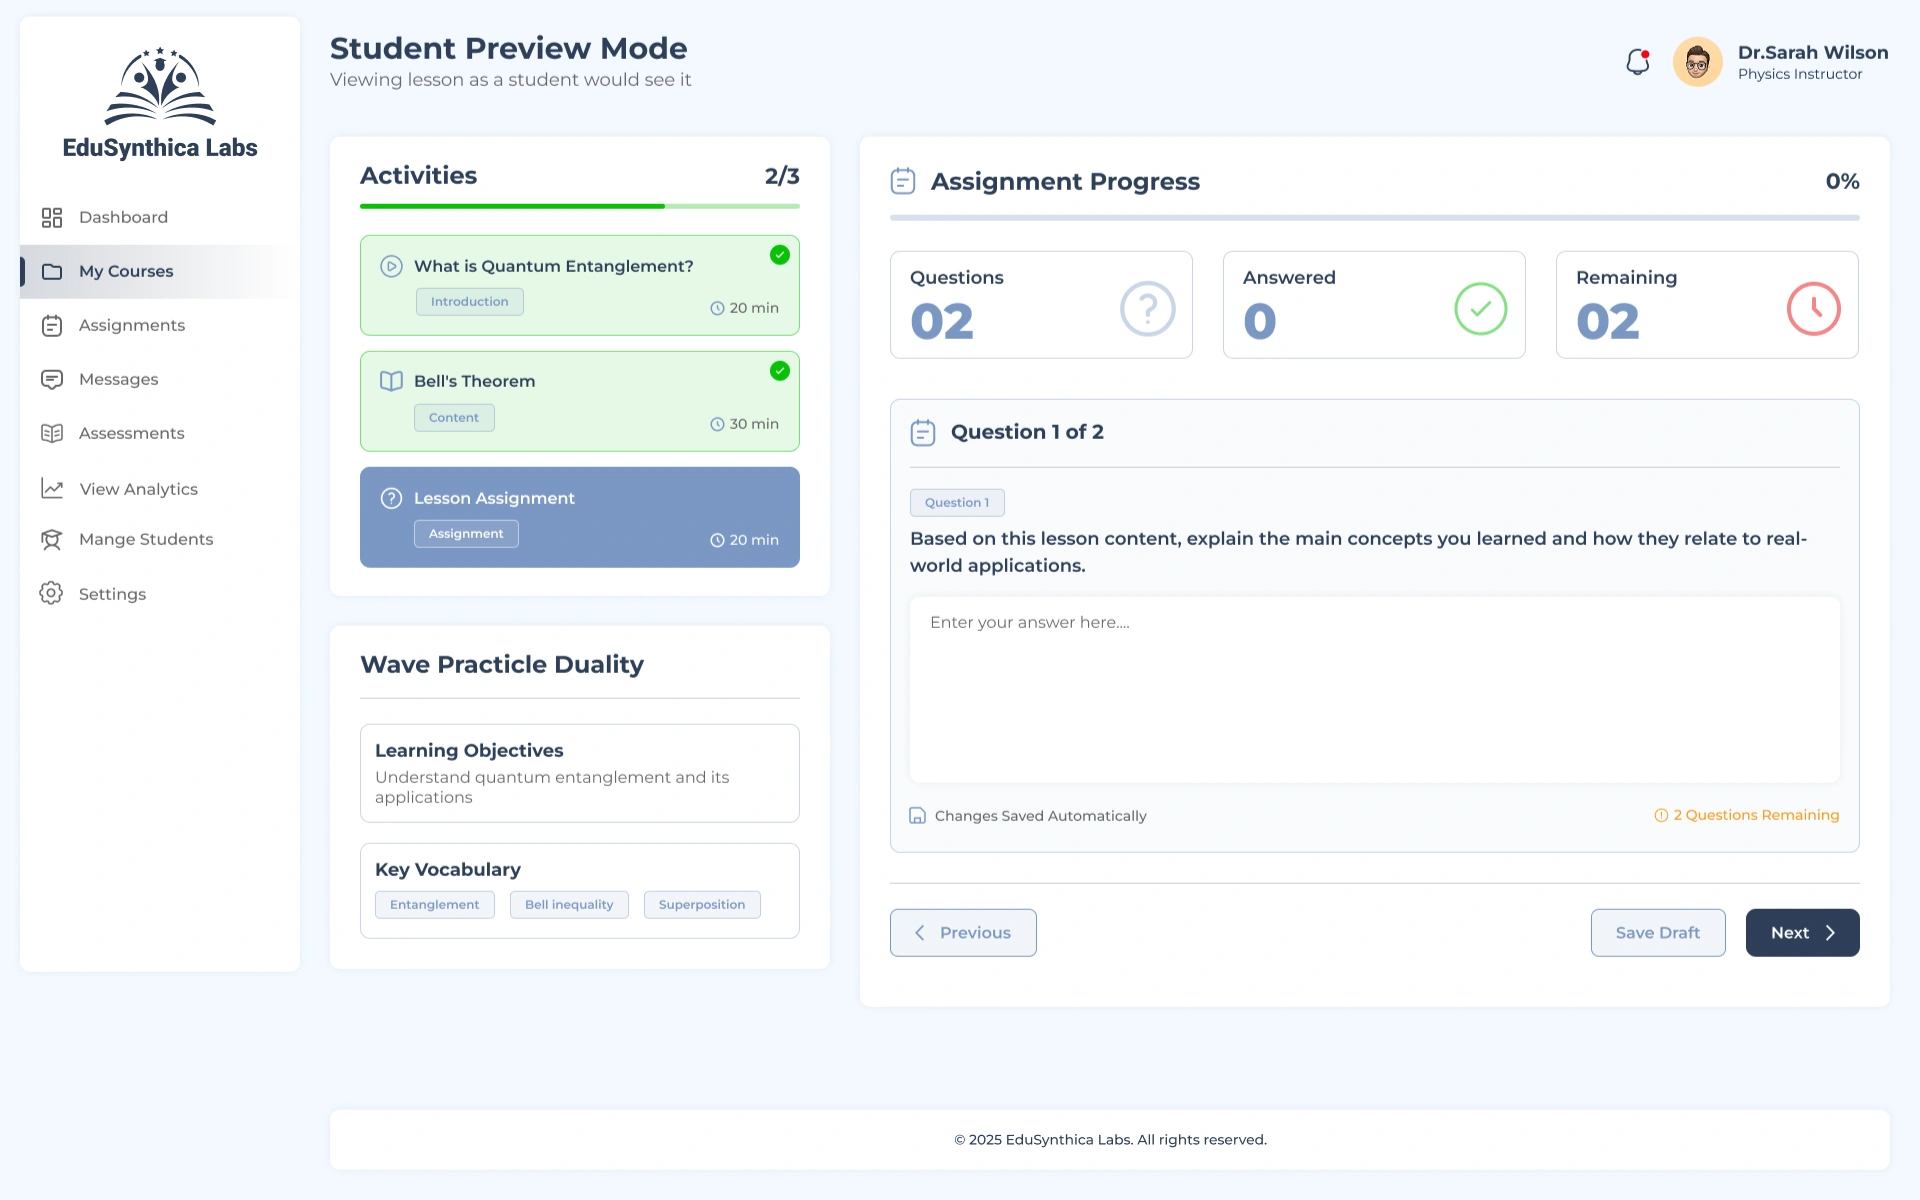Open My Courses in sidebar
The image size is (1920, 1200).
click(x=126, y=271)
